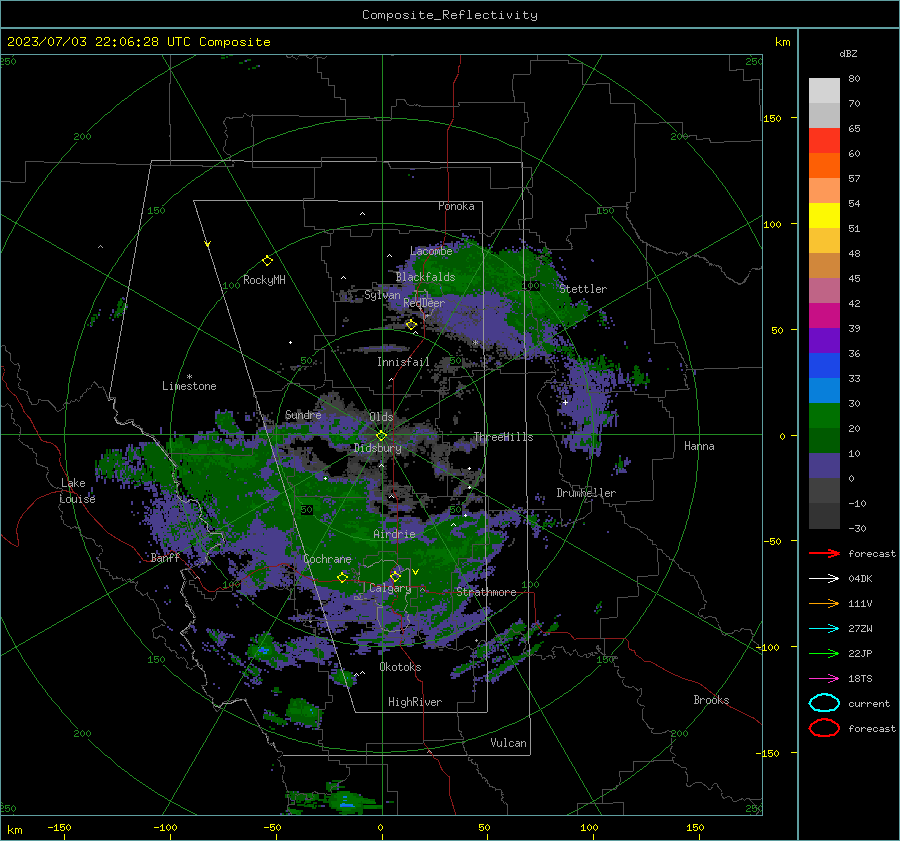Click the Lacombe town label
The width and height of the screenshot is (900, 841).
coord(431,251)
